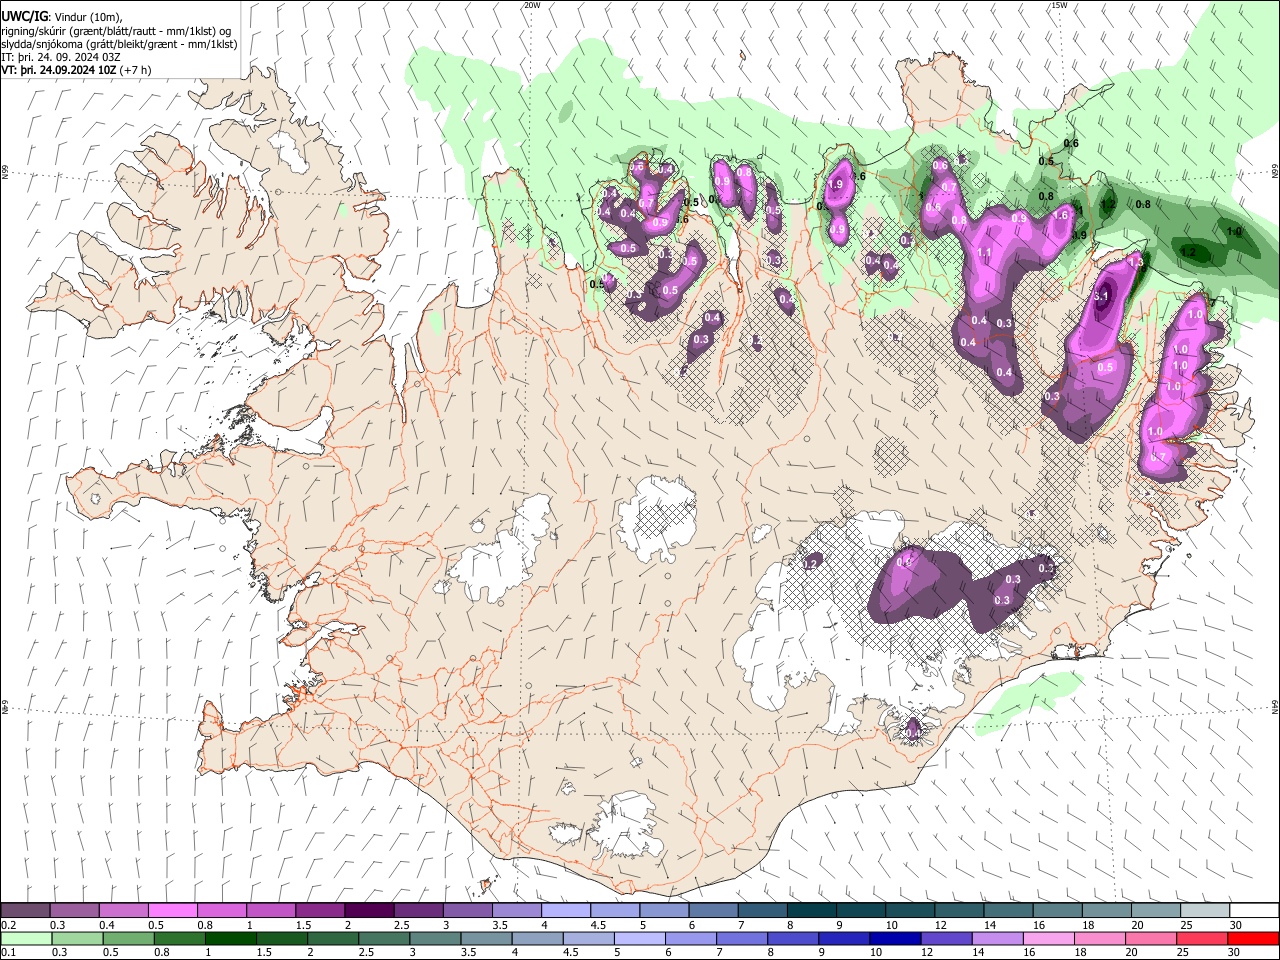The height and width of the screenshot is (960, 1280).
Task: Click the "rigning/skúrir" legend description line
Action: [116, 31]
